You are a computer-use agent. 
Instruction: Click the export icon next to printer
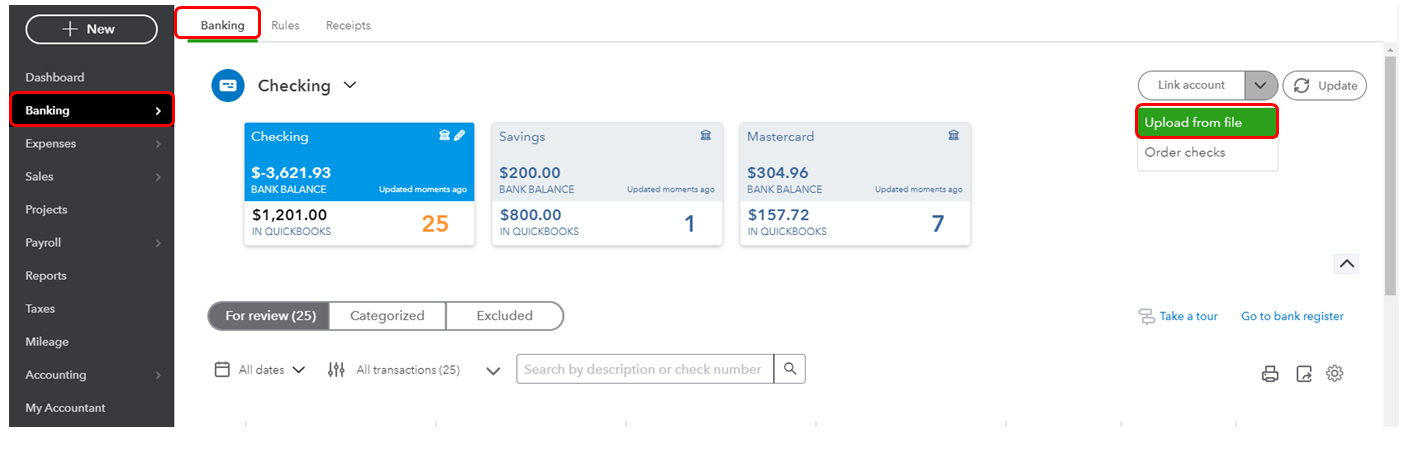[1303, 374]
